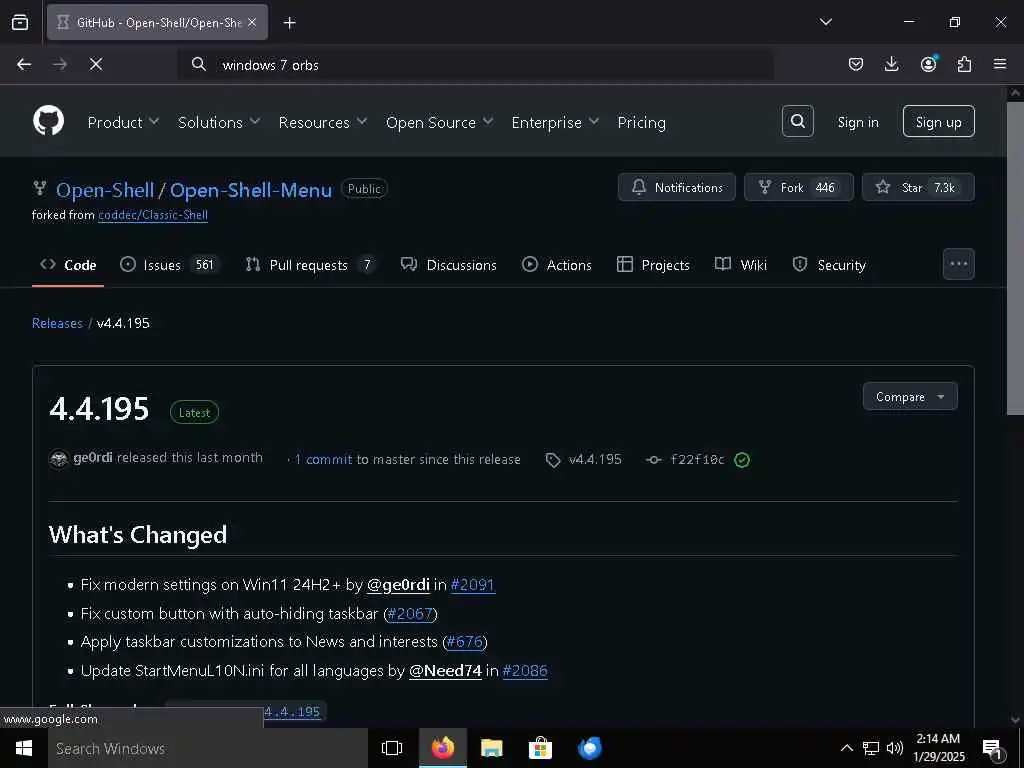Stop loading the page
This screenshot has width=1024, height=768.
(95, 64)
